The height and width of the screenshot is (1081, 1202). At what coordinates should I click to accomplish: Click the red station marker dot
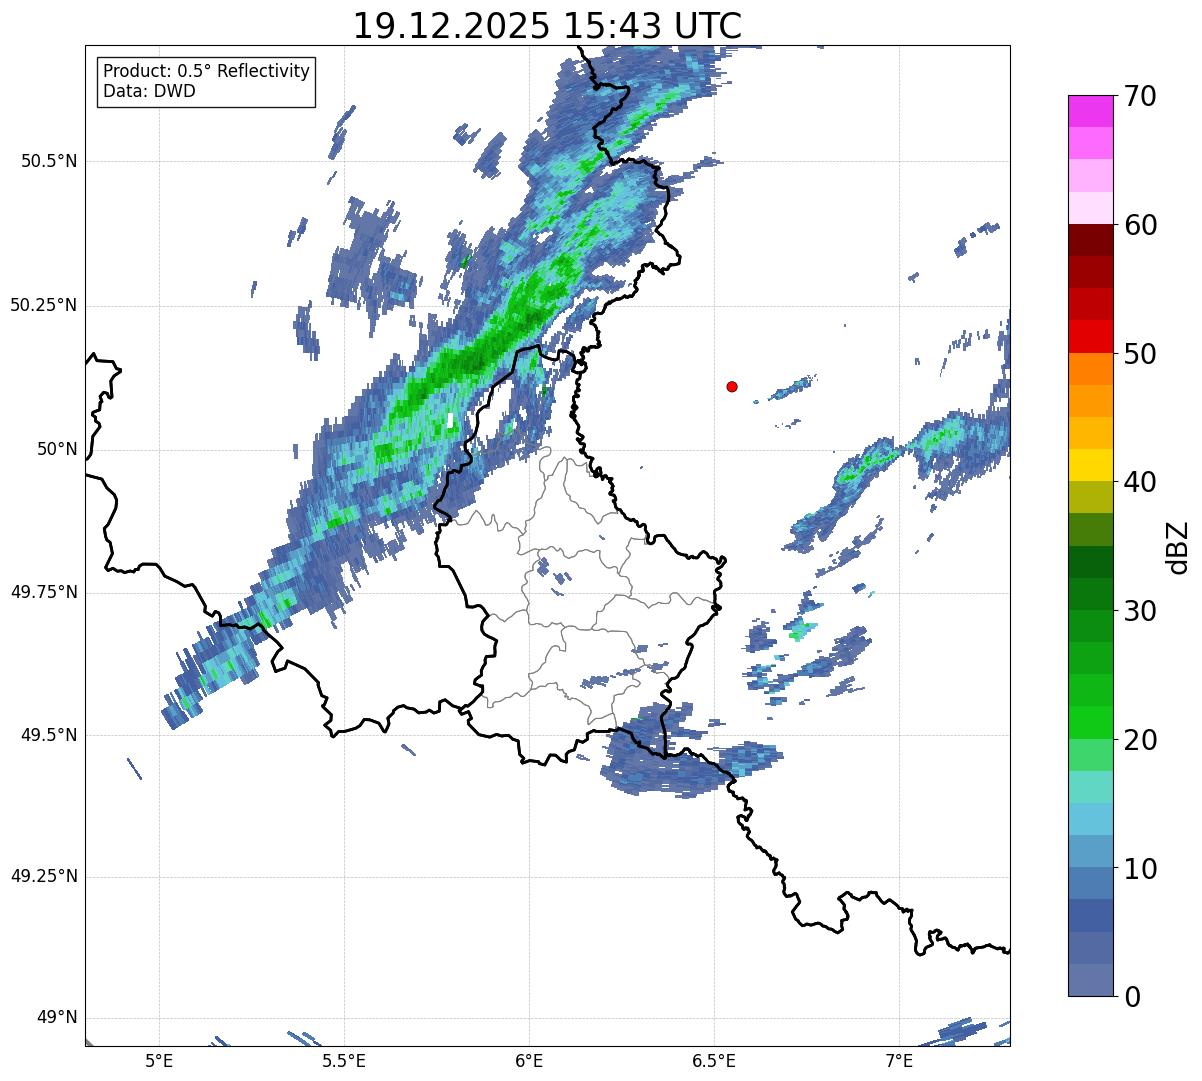[732, 386]
